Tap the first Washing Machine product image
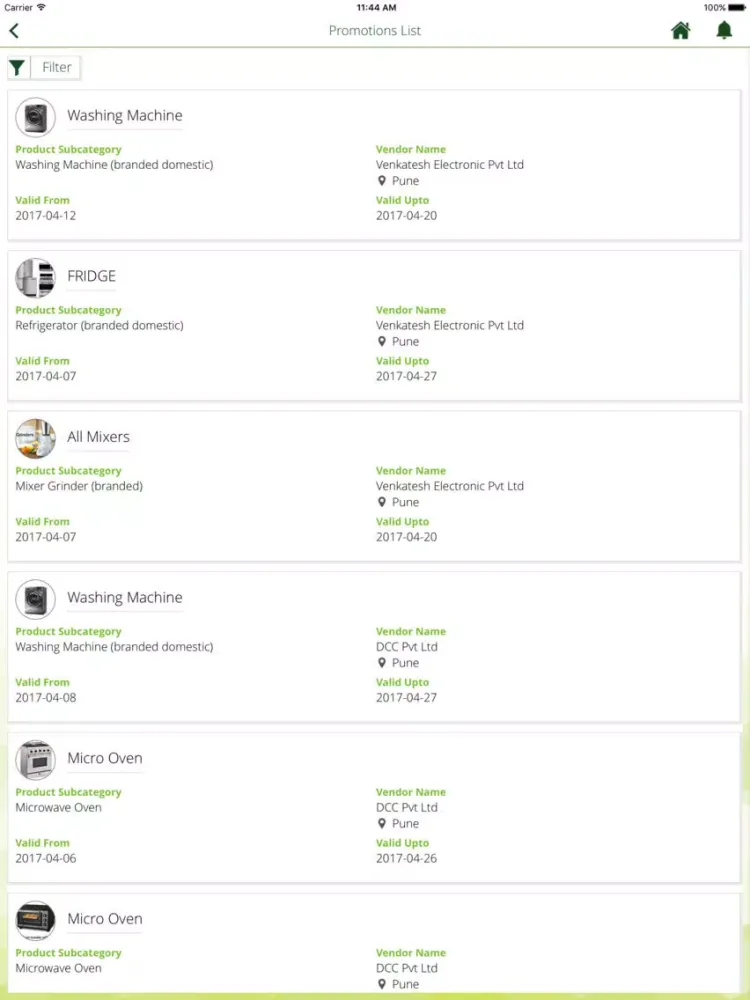 pos(35,117)
